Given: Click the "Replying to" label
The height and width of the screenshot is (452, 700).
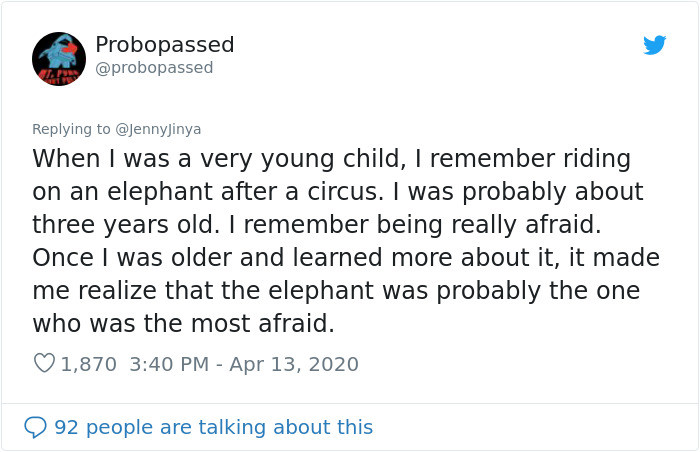Looking at the screenshot, I should point(71,129).
